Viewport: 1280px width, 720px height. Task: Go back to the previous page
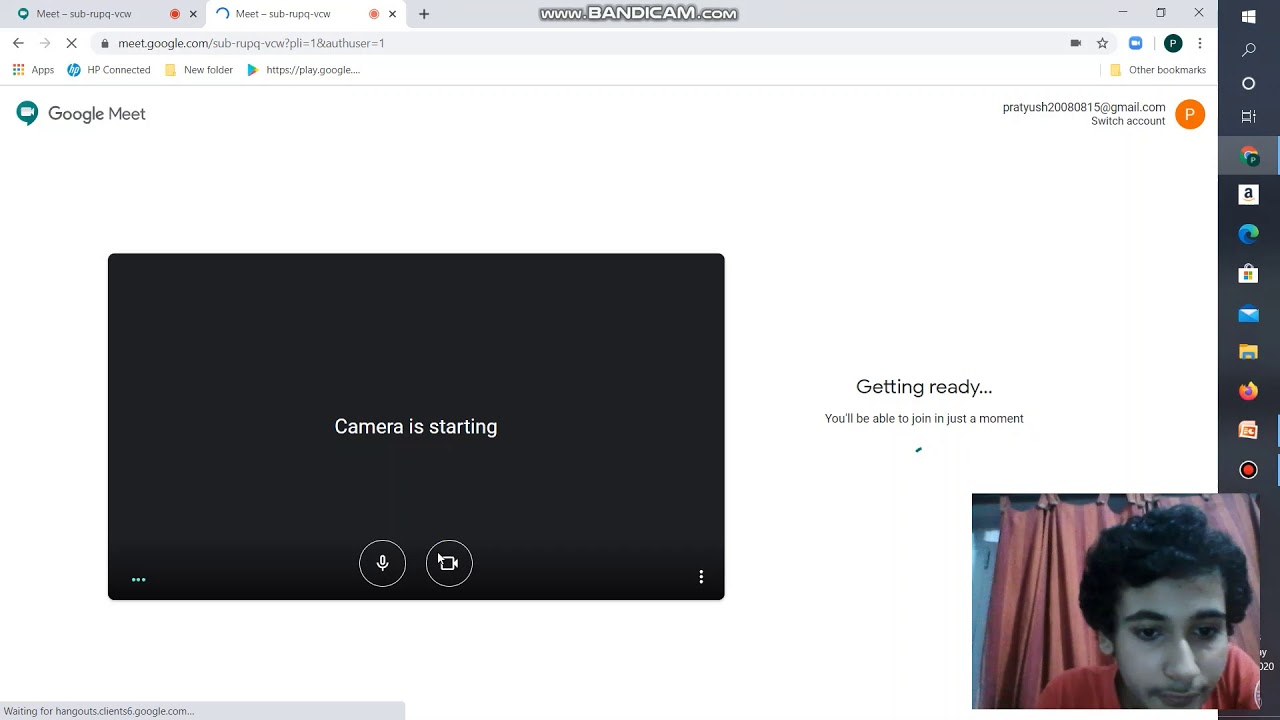pos(18,43)
